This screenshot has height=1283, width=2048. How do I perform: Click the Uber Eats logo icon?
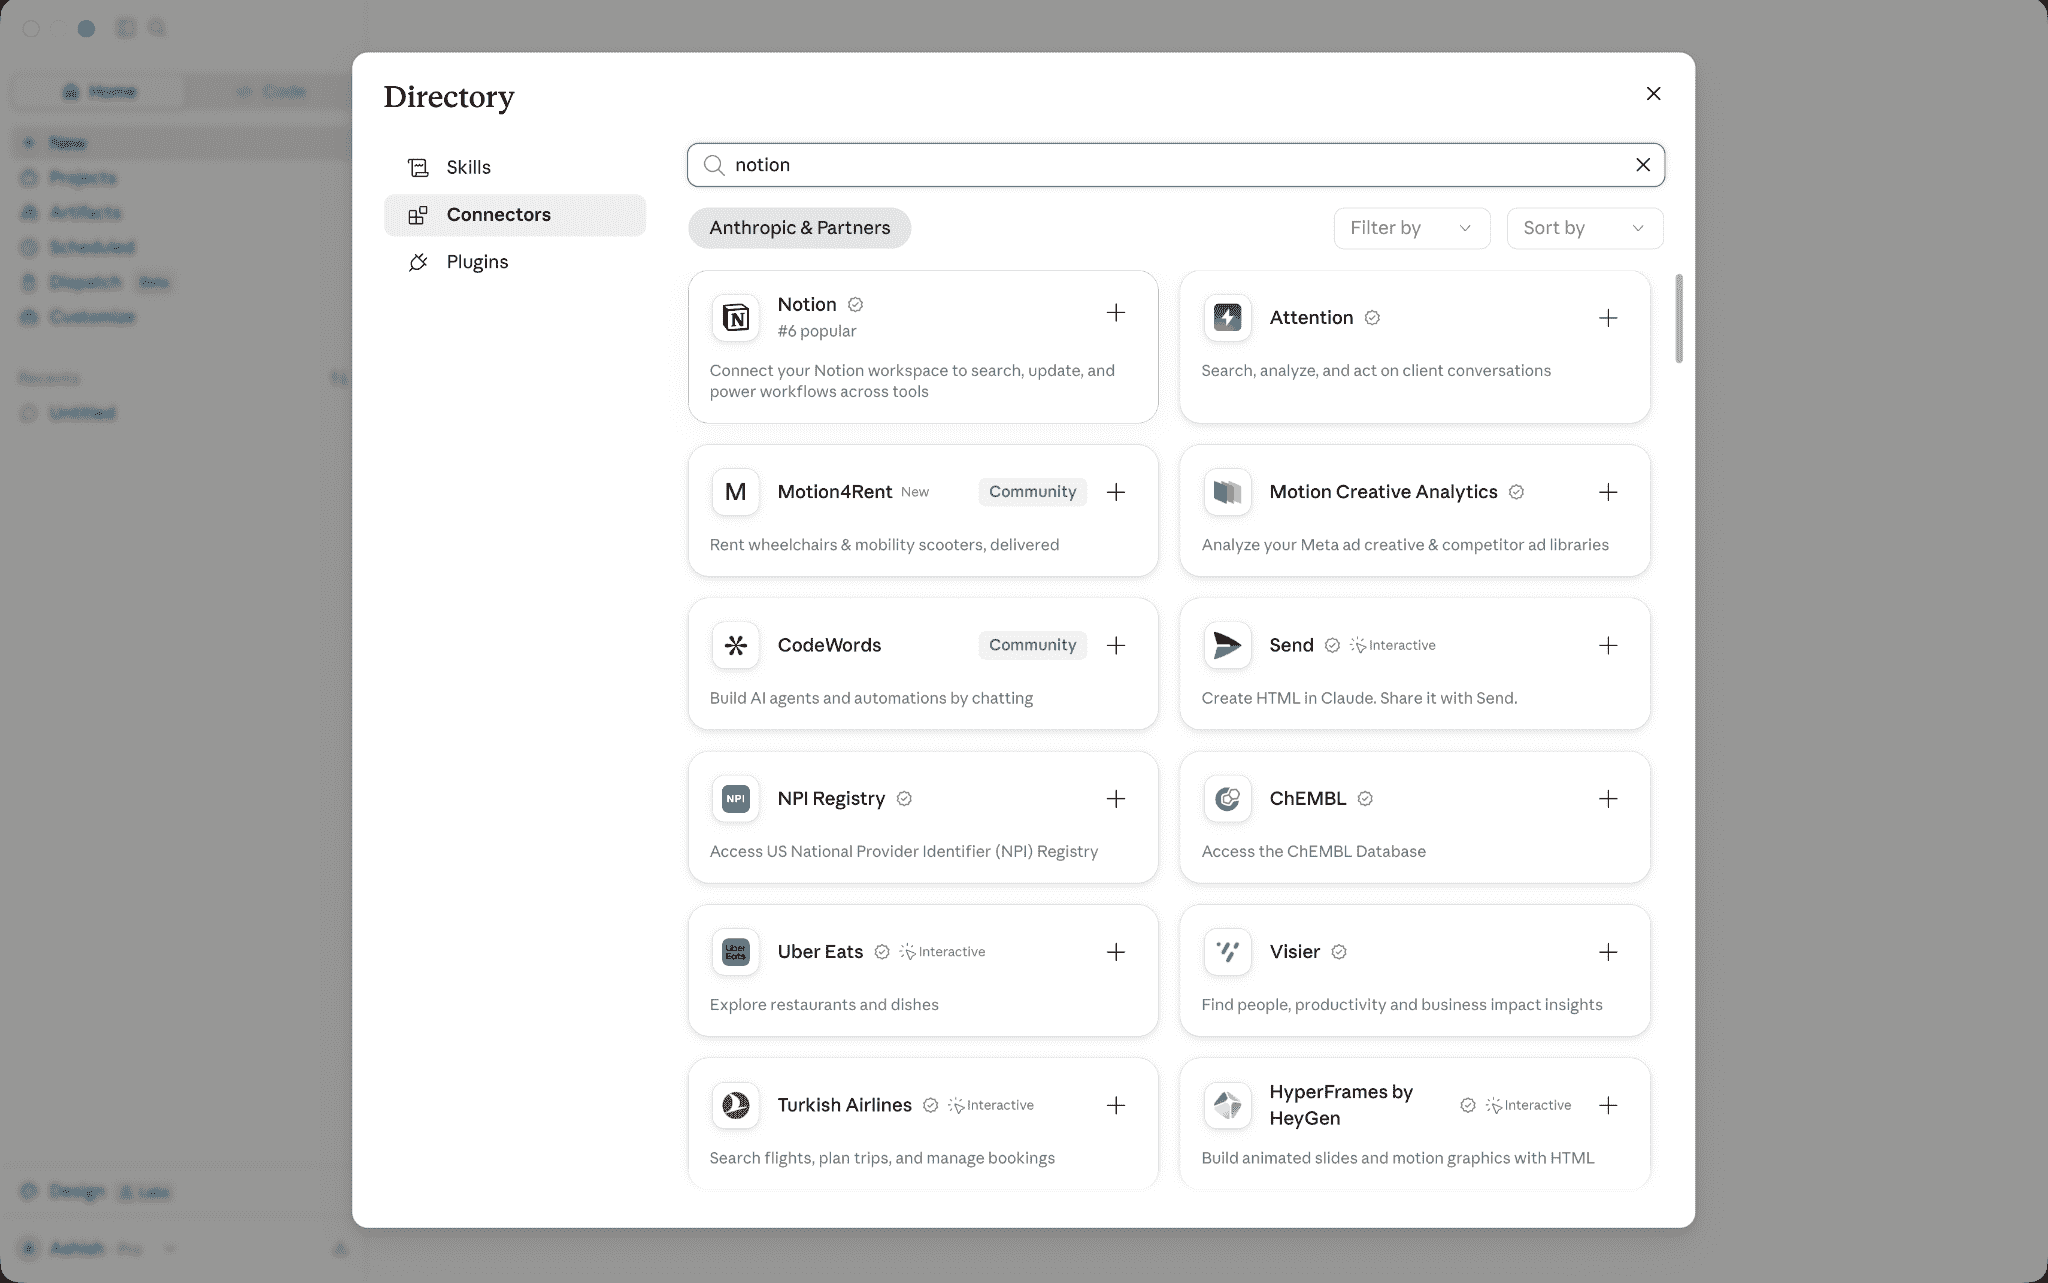tap(735, 951)
